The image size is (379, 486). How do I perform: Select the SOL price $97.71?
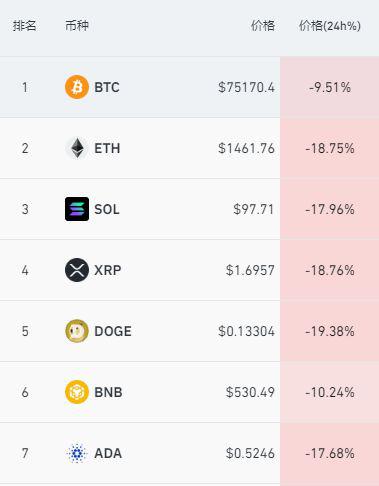click(x=253, y=209)
